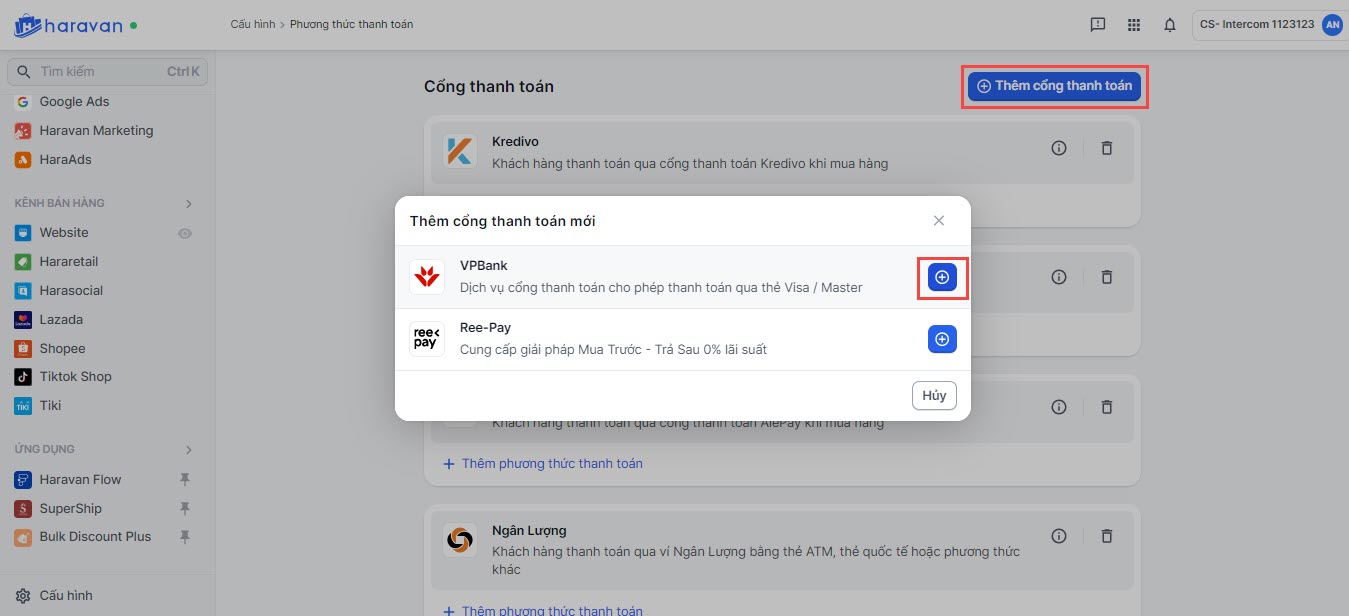Click Thêm cổng thanh toán button
Image resolution: width=1349 pixels, height=616 pixels.
point(1054,86)
